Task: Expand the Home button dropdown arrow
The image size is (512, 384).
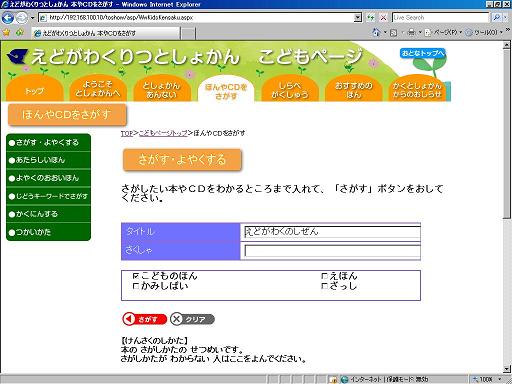Action: click(x=385, y=32)
